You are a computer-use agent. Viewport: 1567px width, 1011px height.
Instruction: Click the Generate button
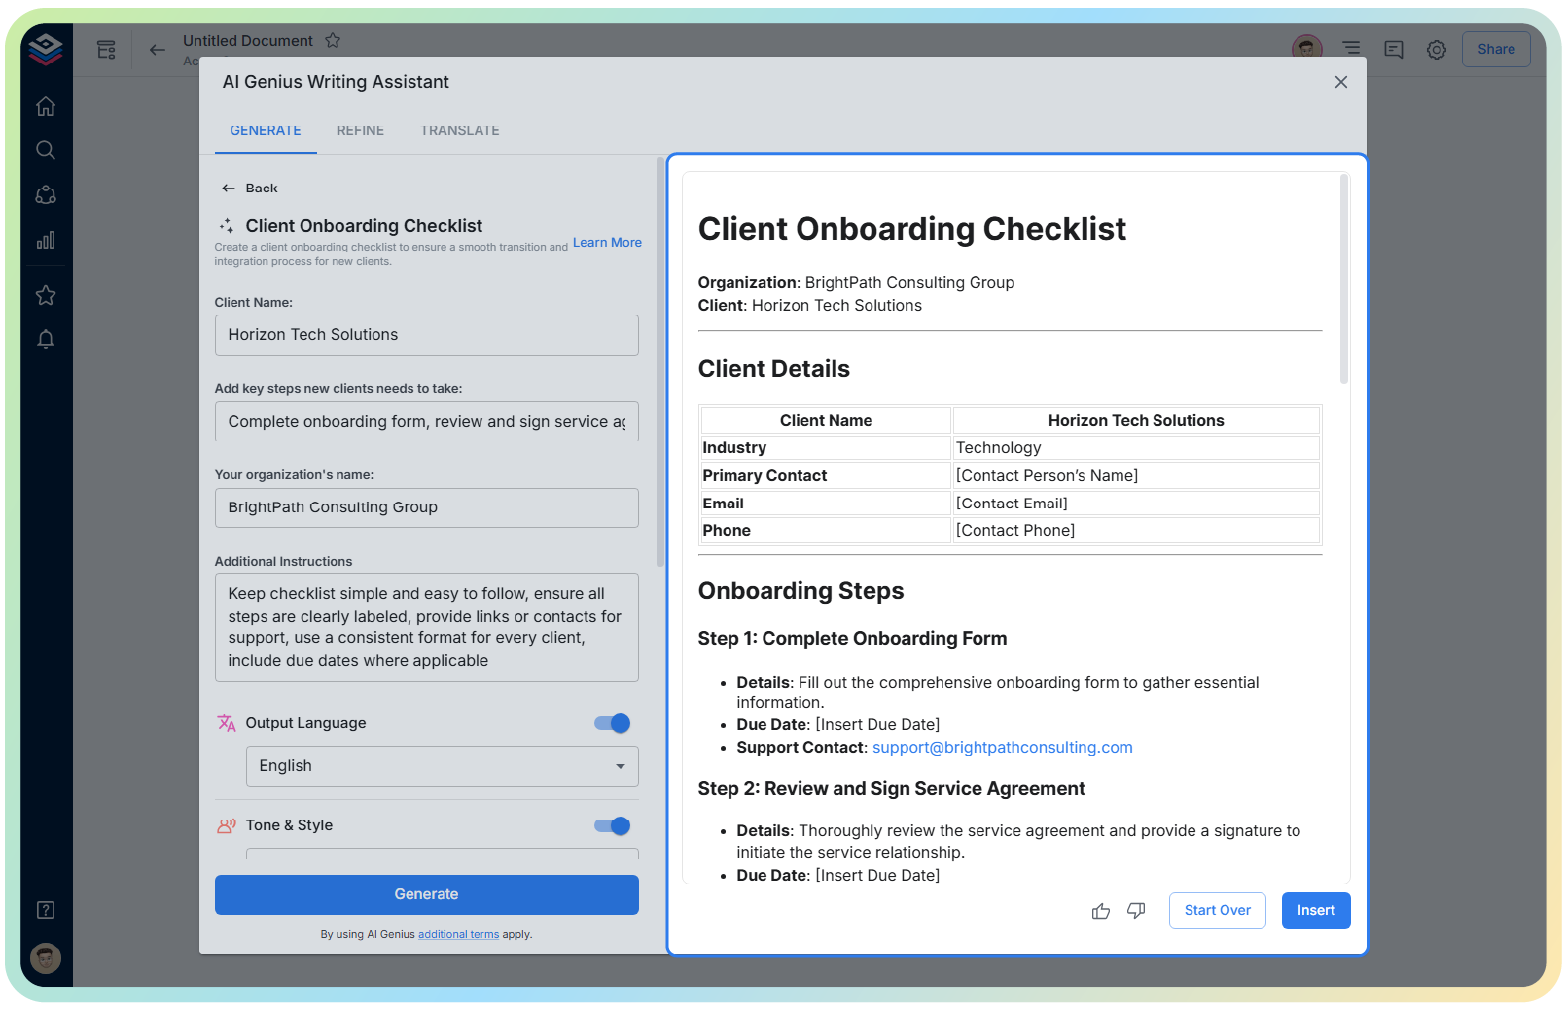pyautogui.click(x=426, y=894)
